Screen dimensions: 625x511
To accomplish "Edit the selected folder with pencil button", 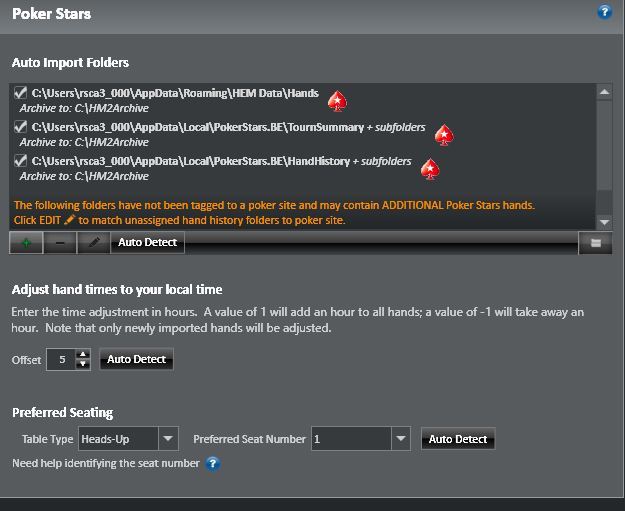I will click(x=94, y=242).
